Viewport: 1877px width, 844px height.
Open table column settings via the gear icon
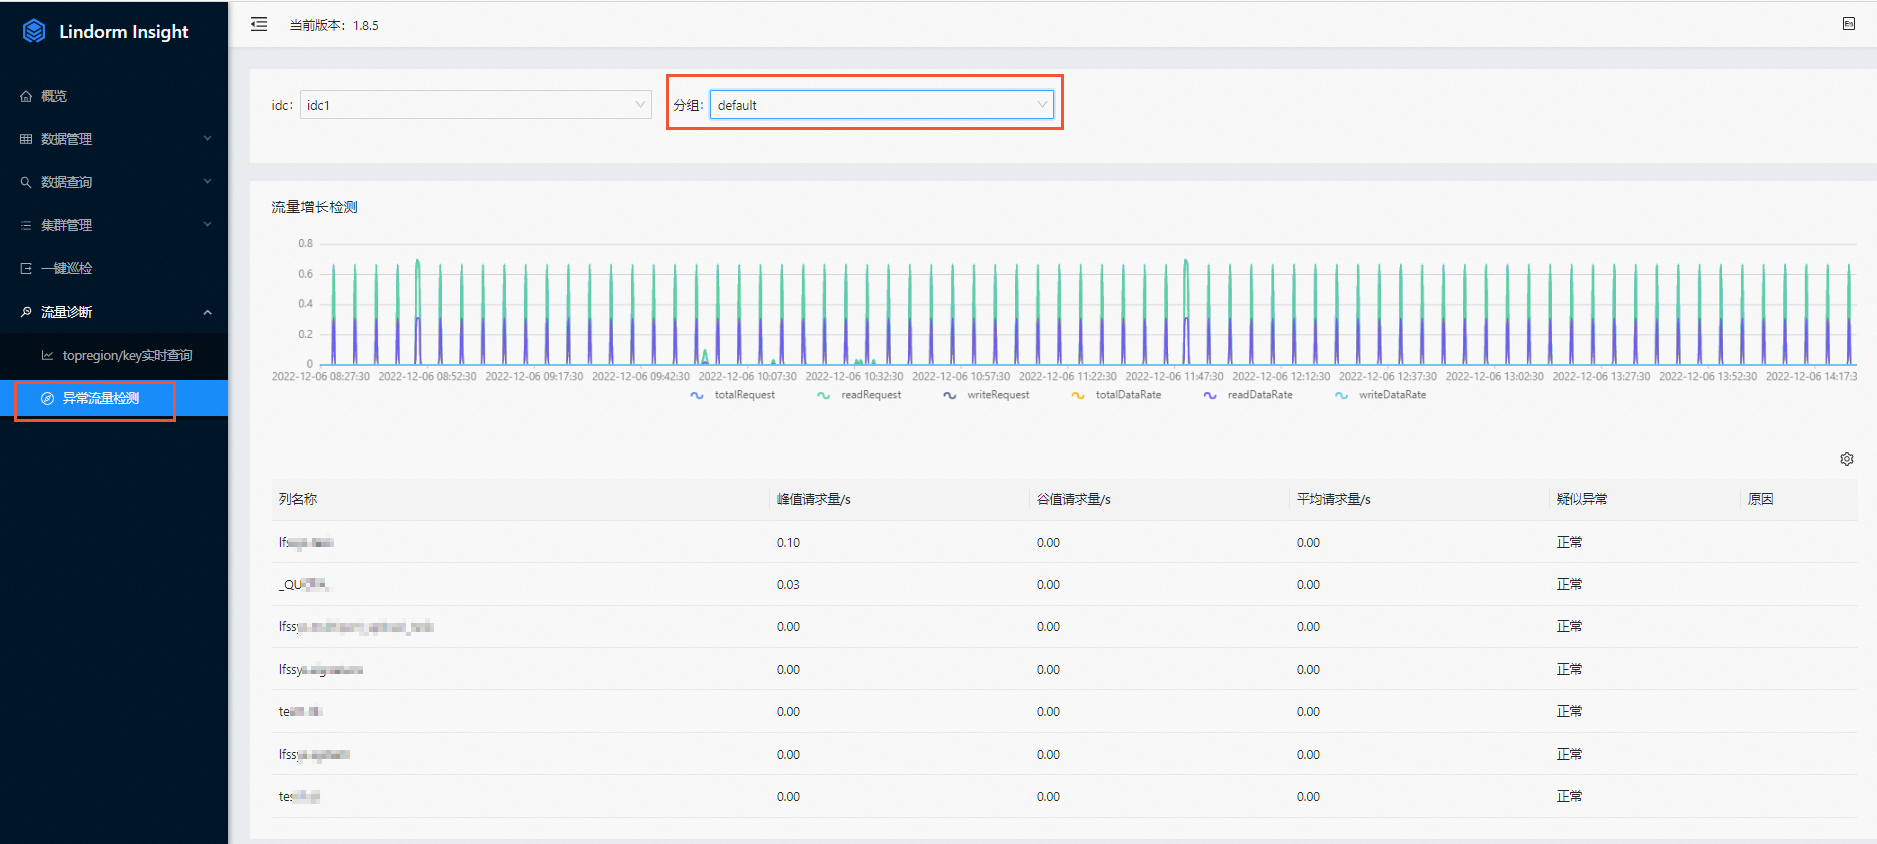pyautogui.click(x=1847, y=459)
